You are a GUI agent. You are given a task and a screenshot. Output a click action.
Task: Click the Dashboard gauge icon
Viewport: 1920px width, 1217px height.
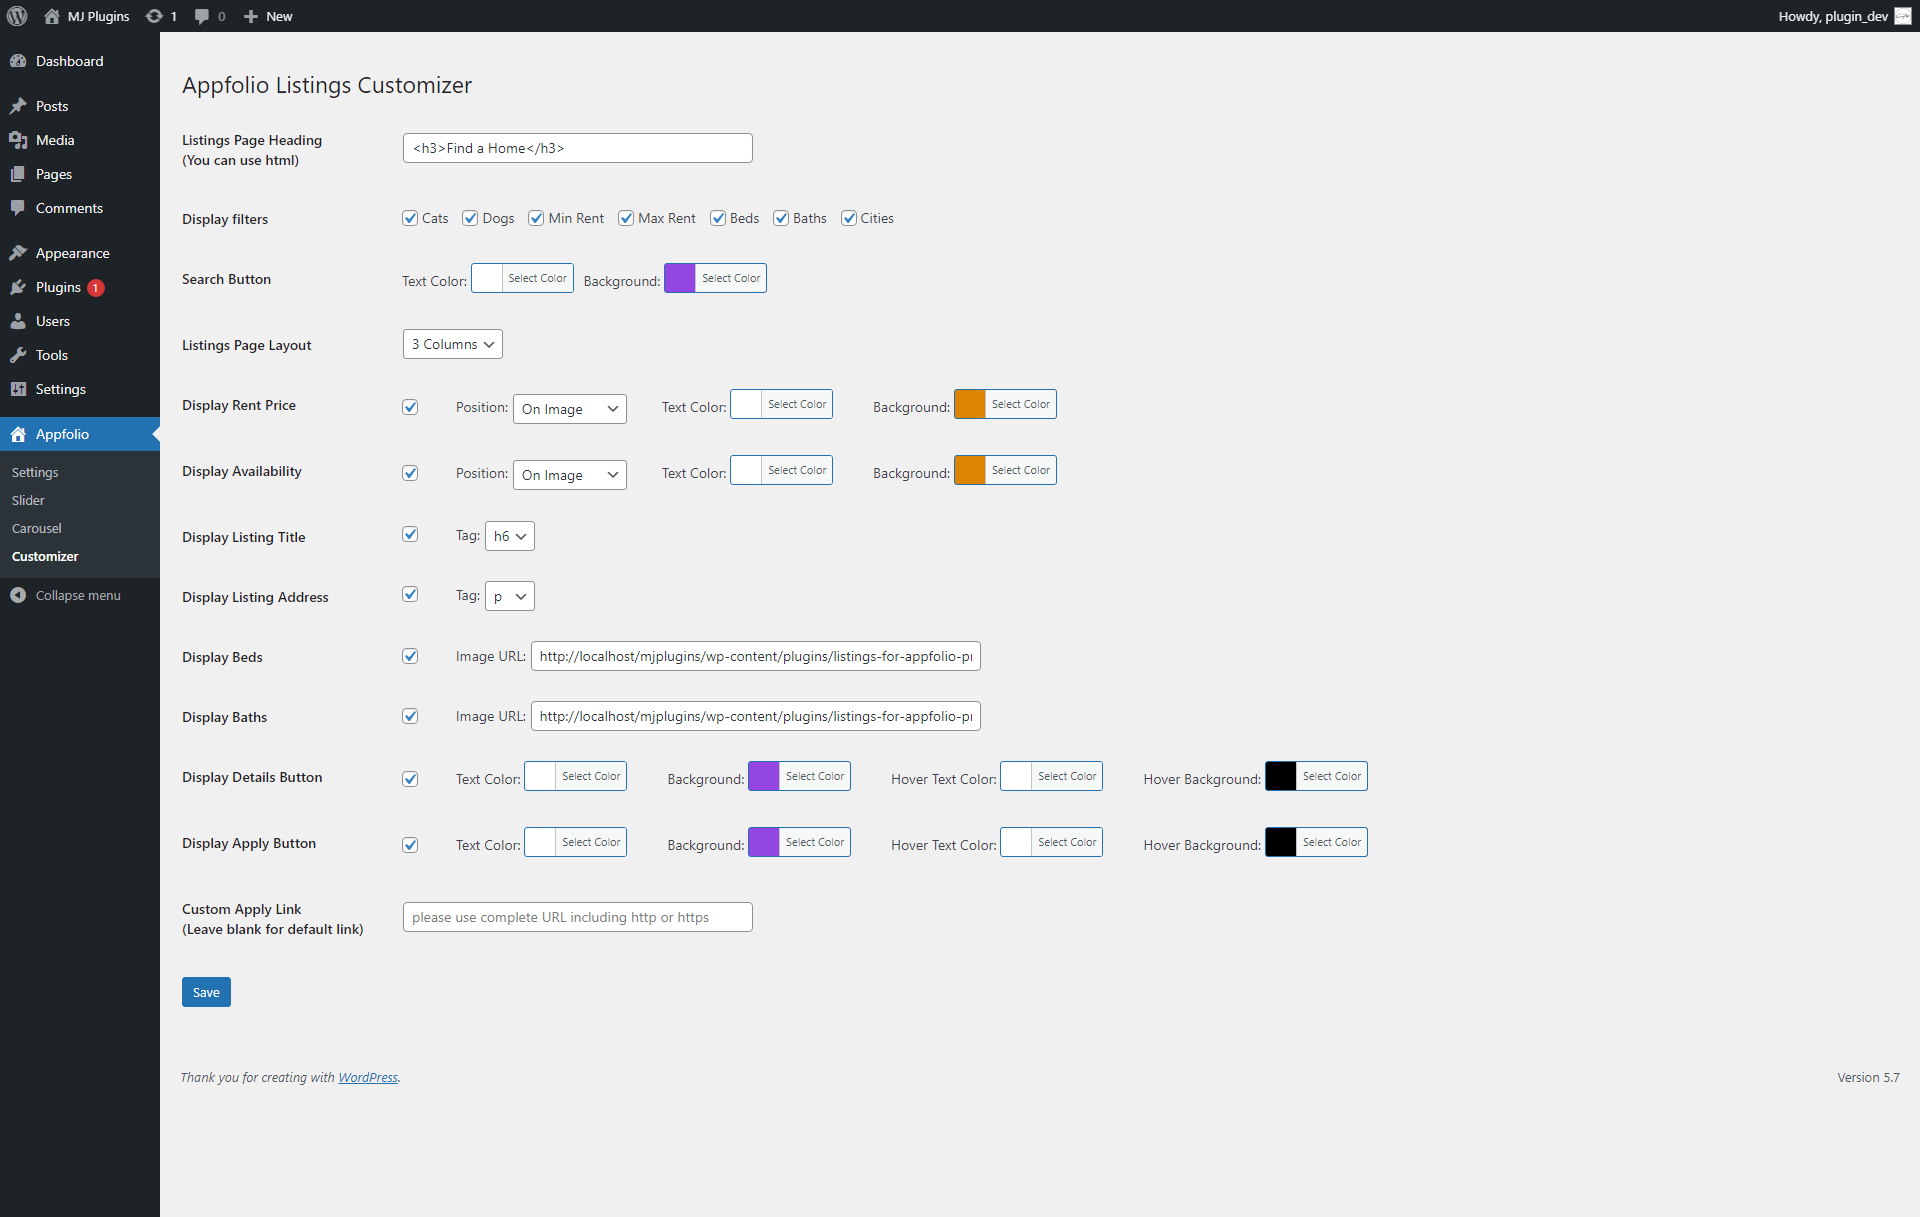pyautogui.click(x=18, y=61)
